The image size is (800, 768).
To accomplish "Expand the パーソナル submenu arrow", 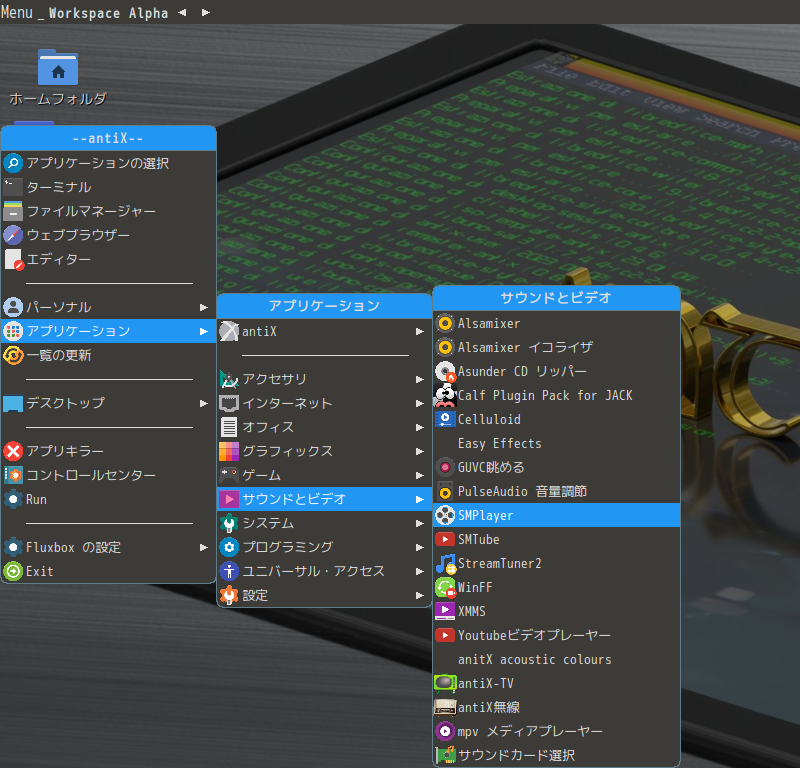I will tap(204, 307).
